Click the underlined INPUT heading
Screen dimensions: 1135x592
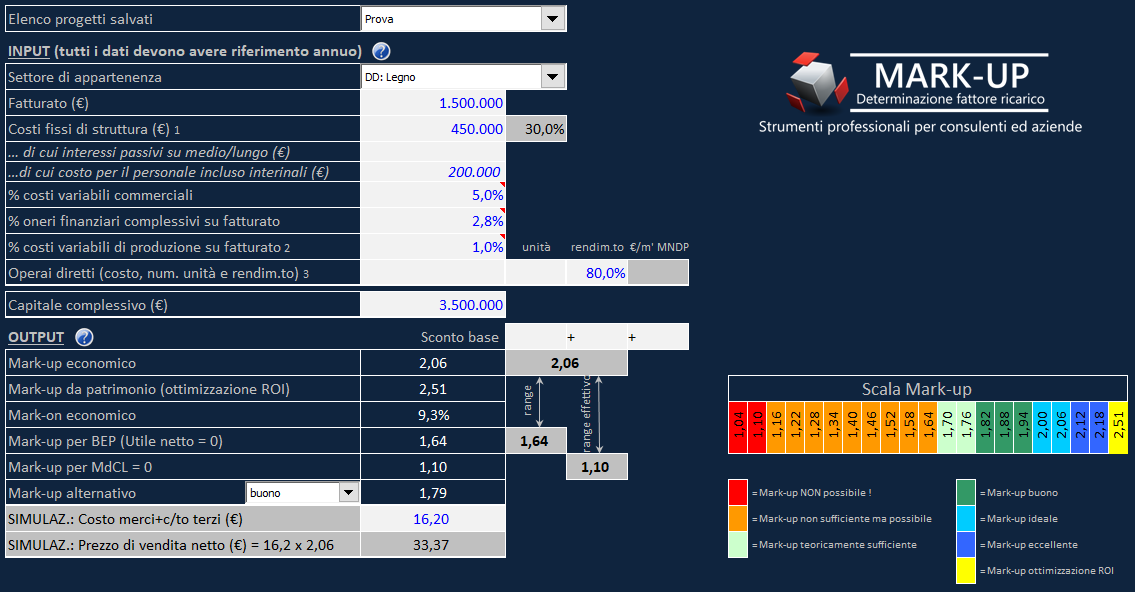tap(29, 51)
